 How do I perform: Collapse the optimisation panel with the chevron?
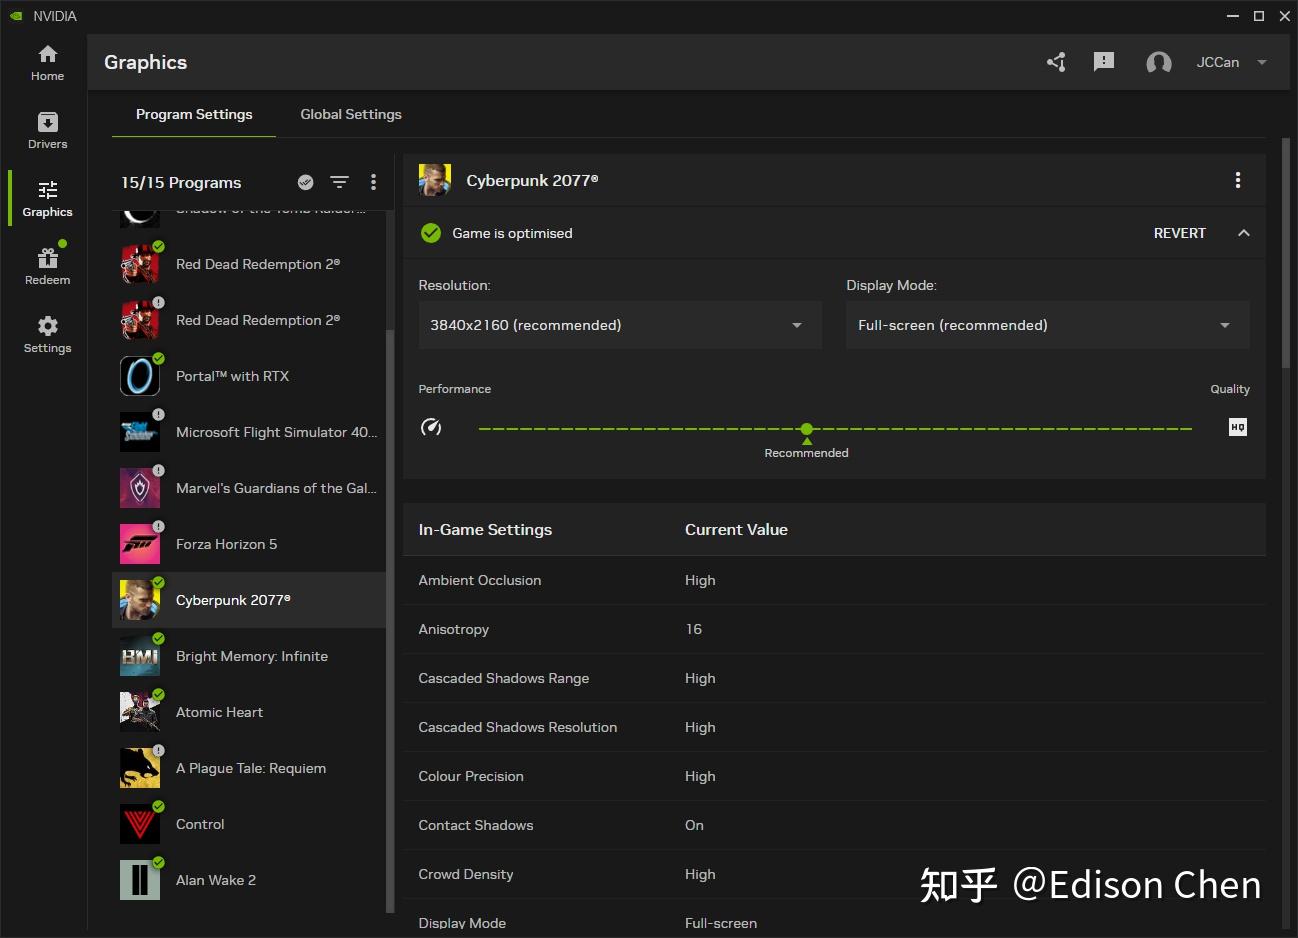(x=1244, y=233)
